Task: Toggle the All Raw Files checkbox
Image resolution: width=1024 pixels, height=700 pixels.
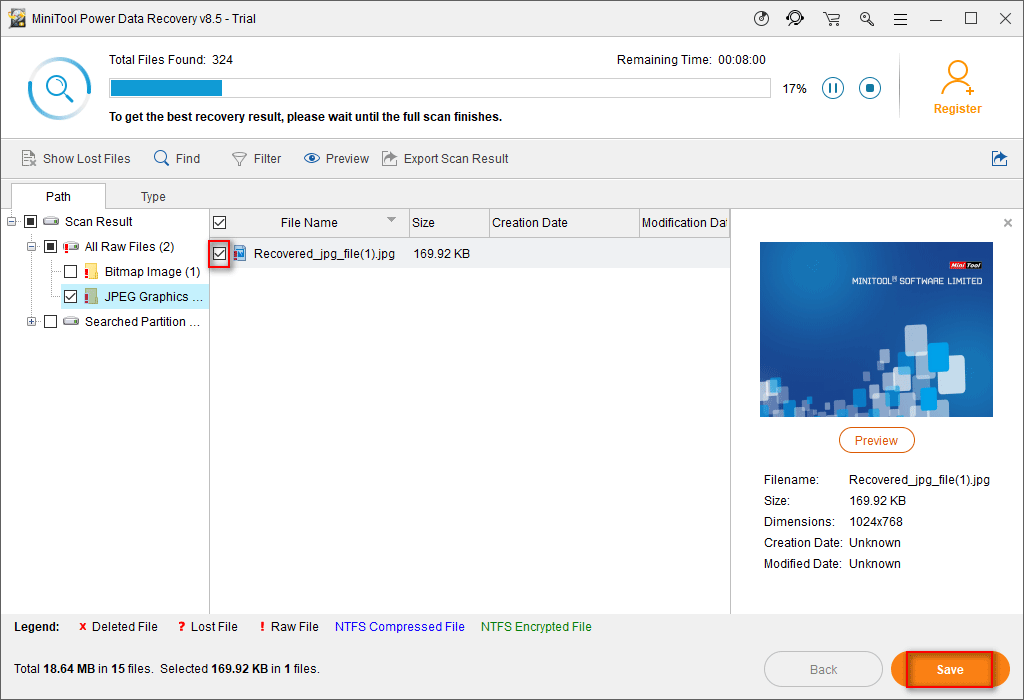Action: click(50, 246)
